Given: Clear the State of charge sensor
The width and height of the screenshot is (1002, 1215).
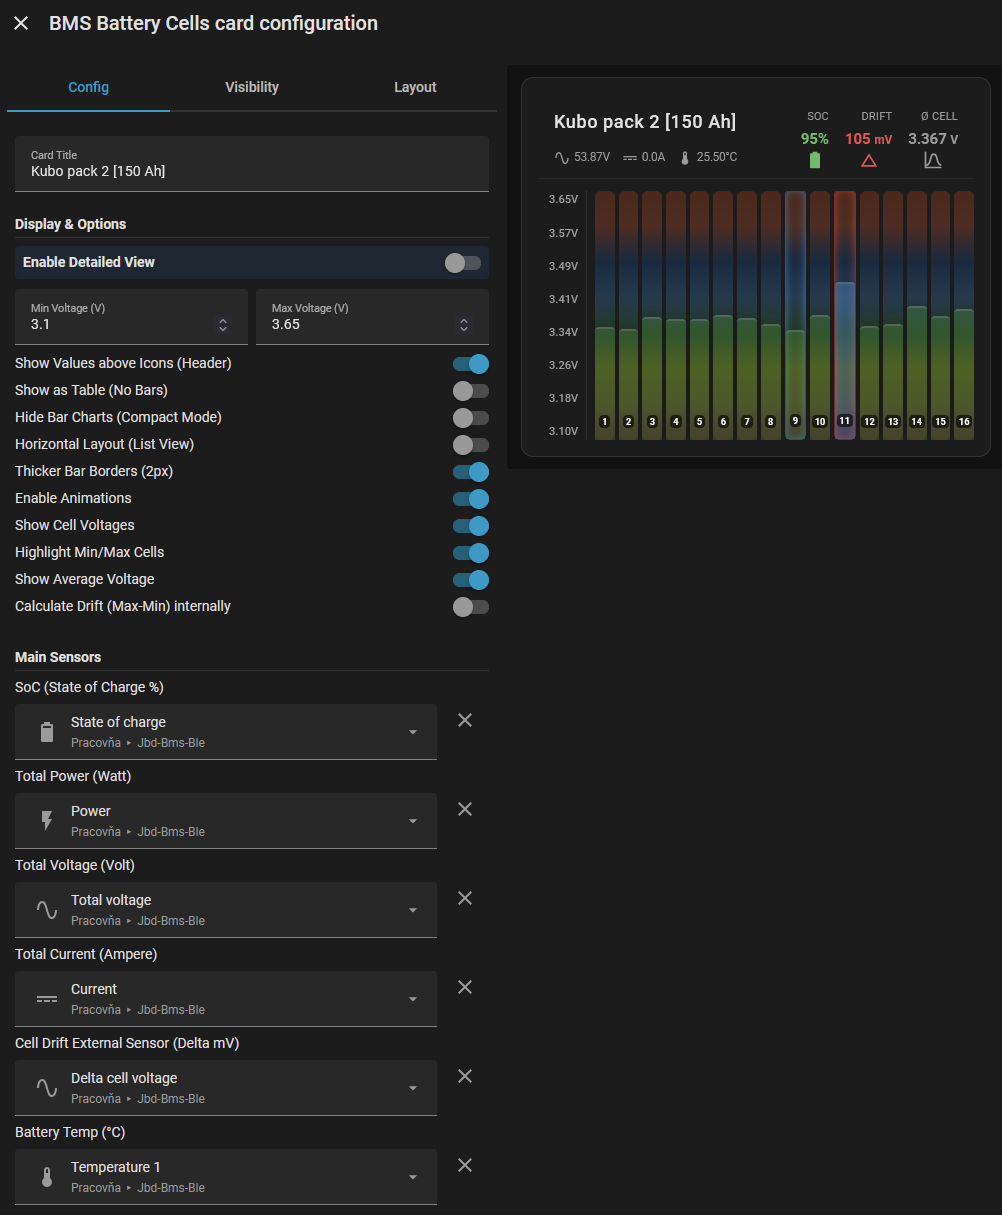Looking at the screenshot, I should [x=465, y=720].
